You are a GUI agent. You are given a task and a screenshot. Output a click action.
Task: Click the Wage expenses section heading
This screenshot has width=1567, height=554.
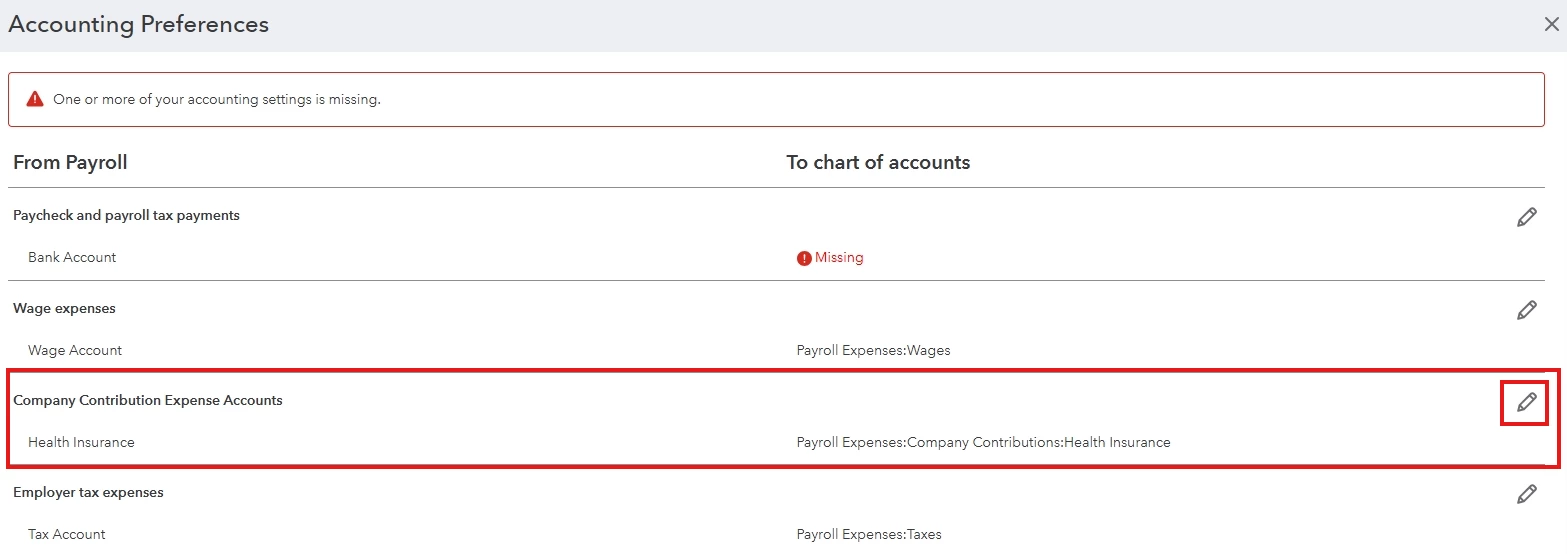pos(64,309)
